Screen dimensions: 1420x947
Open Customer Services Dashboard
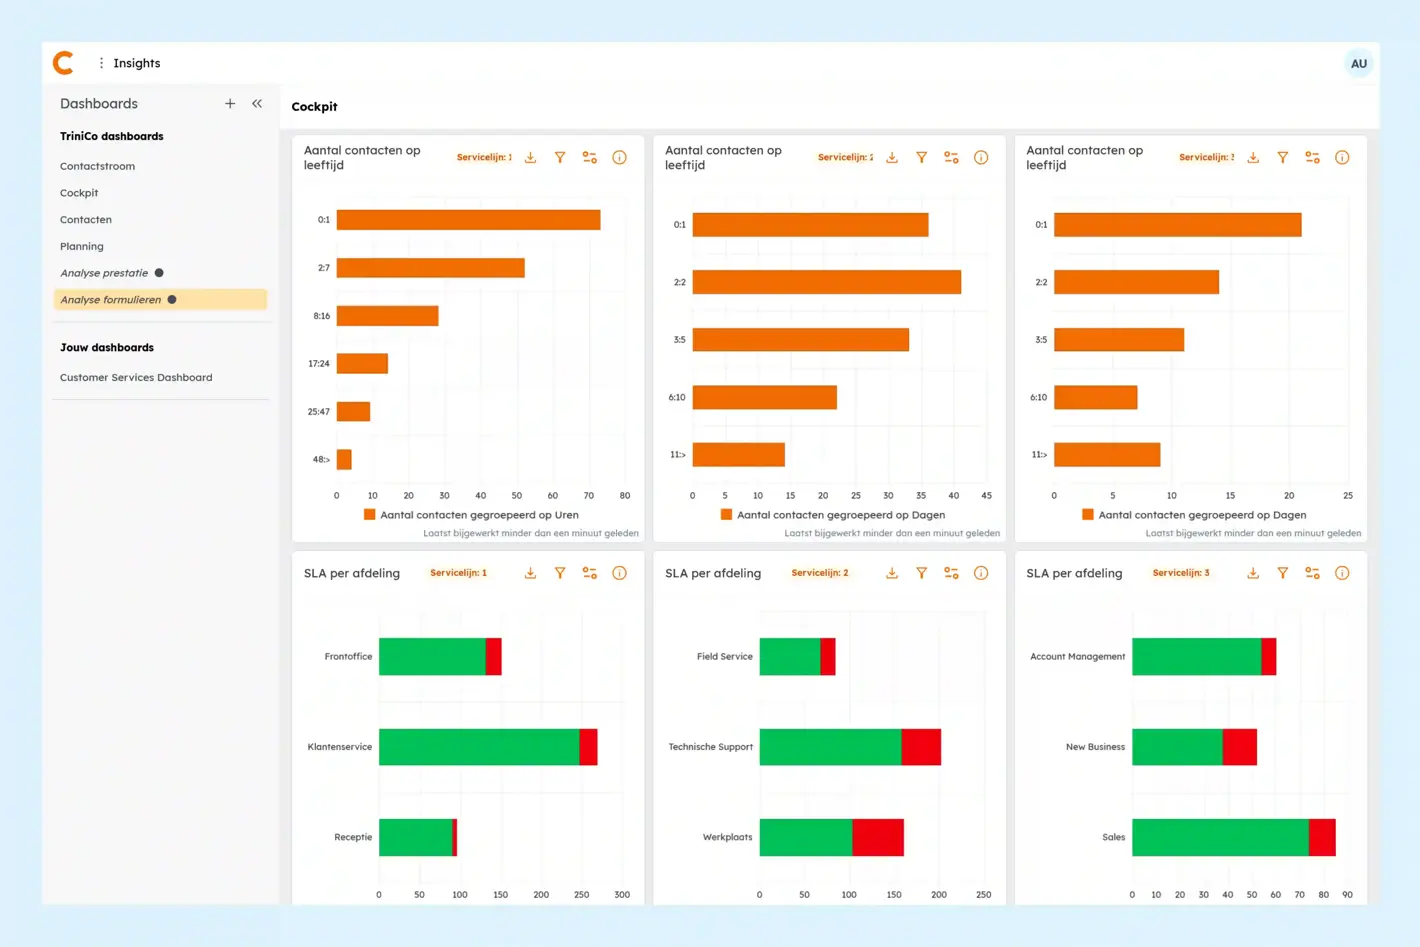pos(136,378)
